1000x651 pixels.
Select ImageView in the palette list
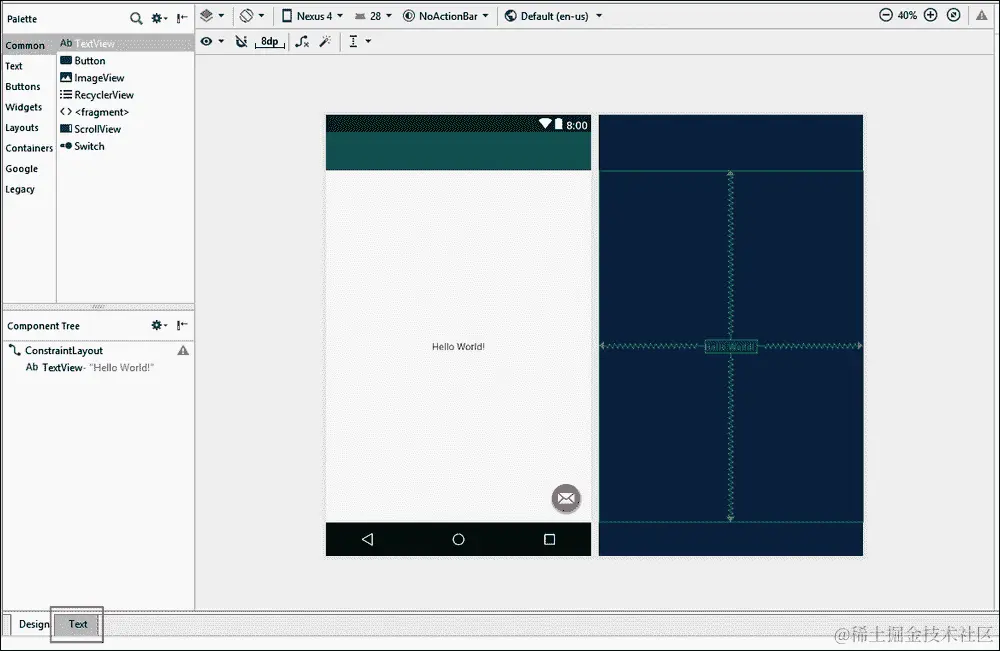tap(126, 78)
